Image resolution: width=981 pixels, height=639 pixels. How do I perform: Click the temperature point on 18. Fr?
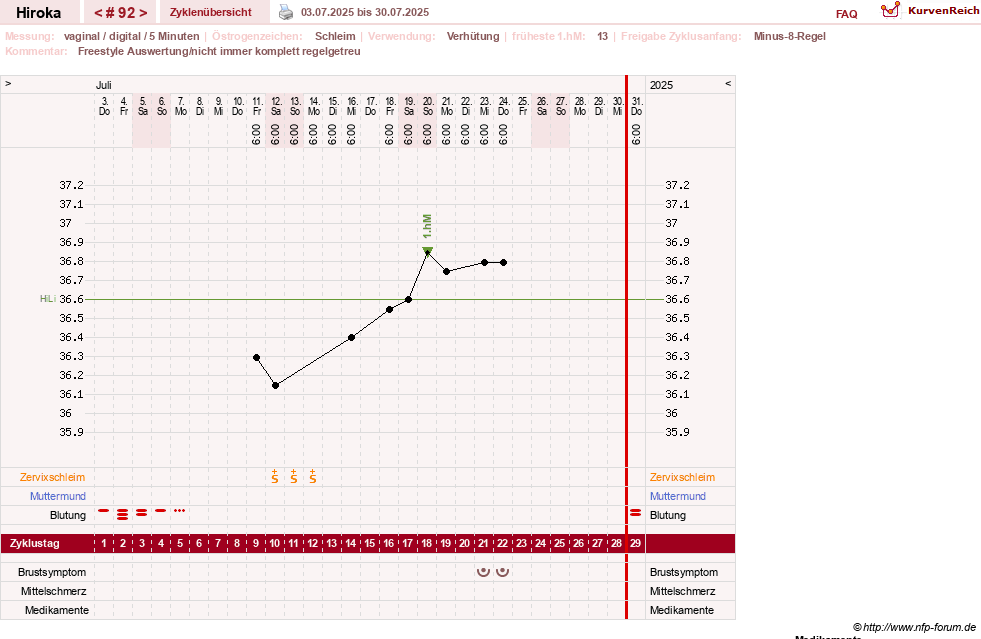(x=389, y=310)
